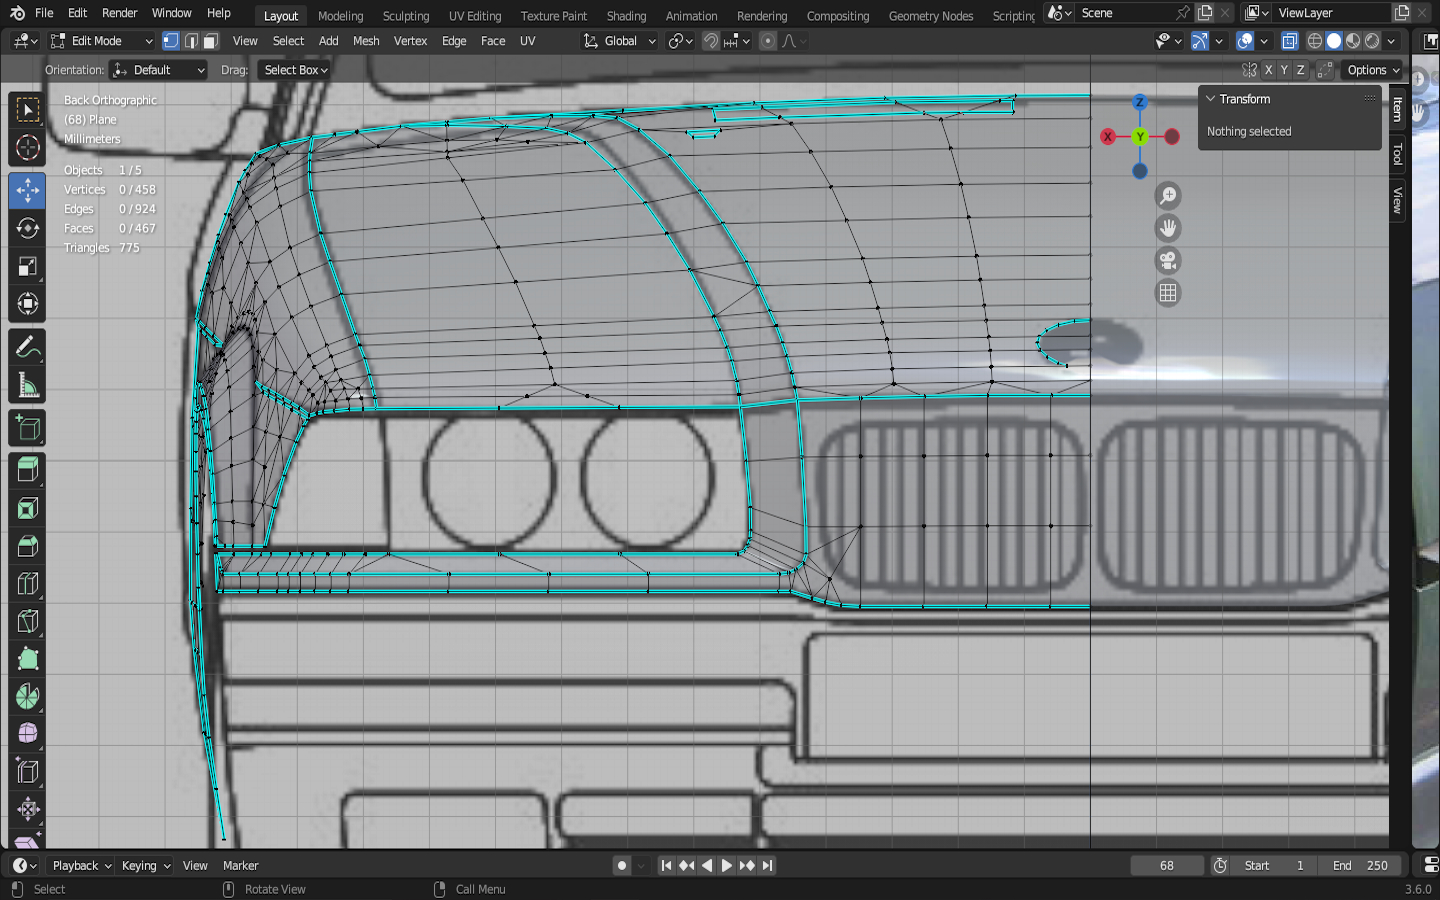Switch to the UV Editing workspace tab
1440x900 pixels.
coord(474,16)
